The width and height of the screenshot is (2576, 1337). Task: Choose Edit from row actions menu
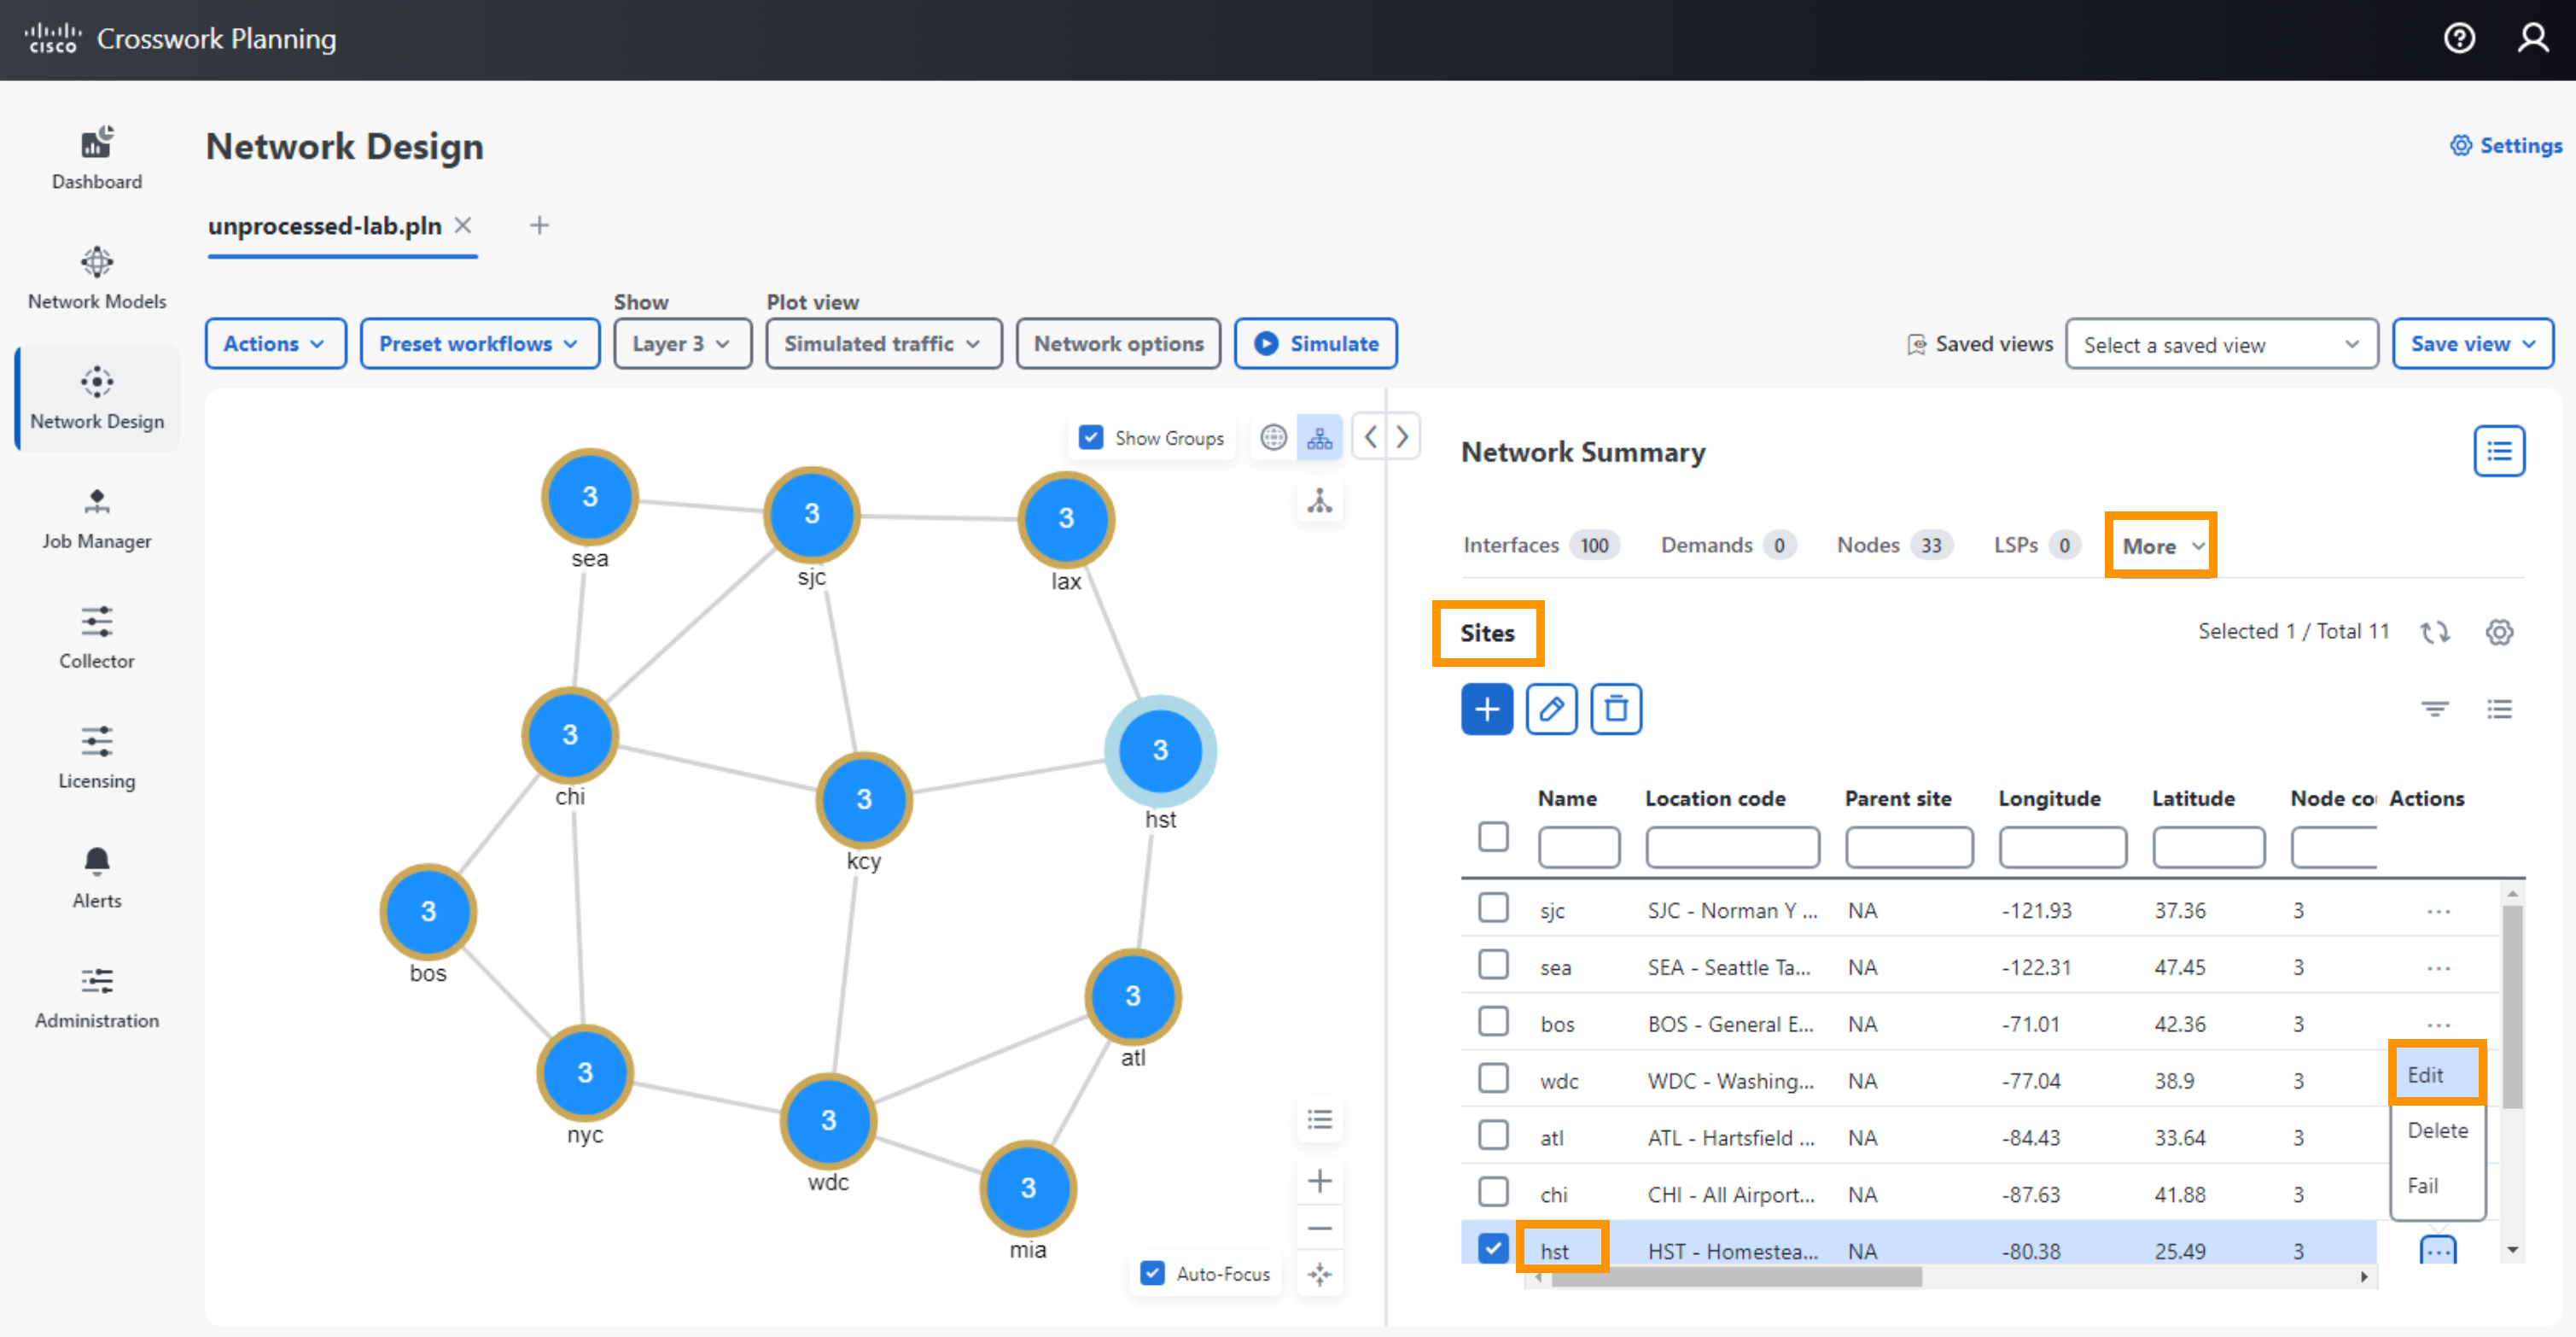click(x=2436, y=1075)
